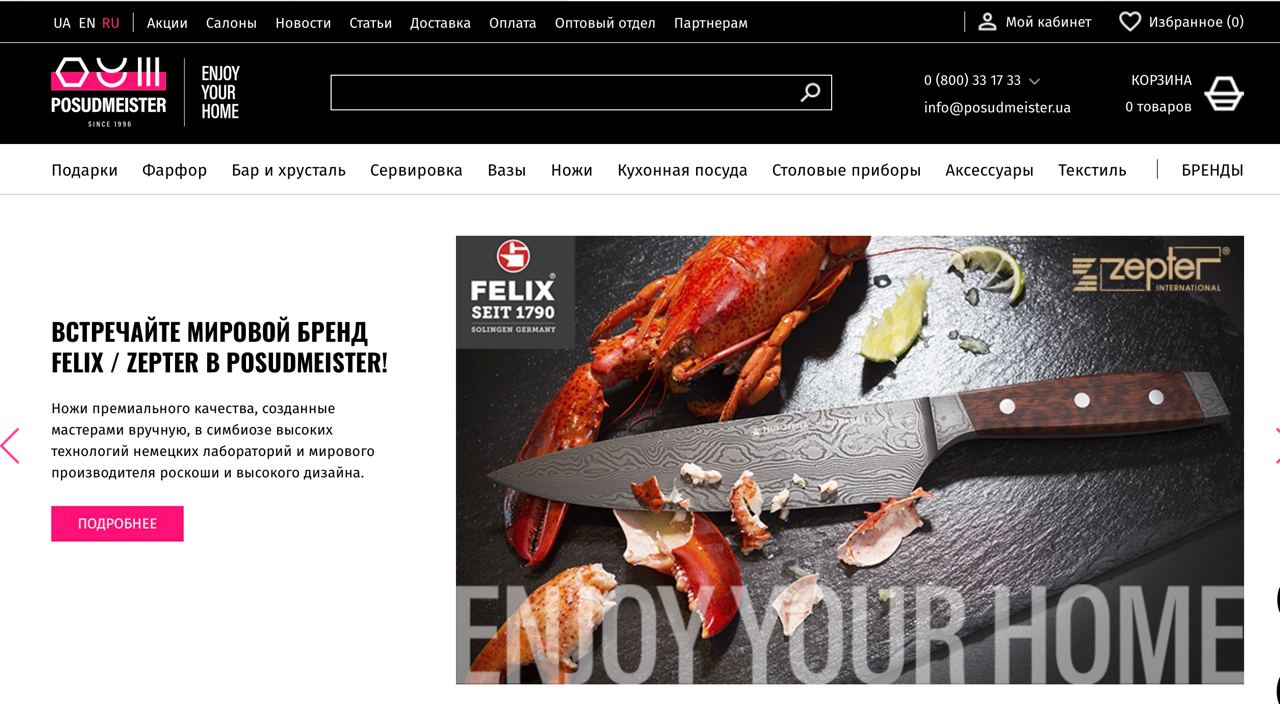Screen dimensions: 1280x704
Task: Open the Фарфор category
Action: tap(174, 170)
